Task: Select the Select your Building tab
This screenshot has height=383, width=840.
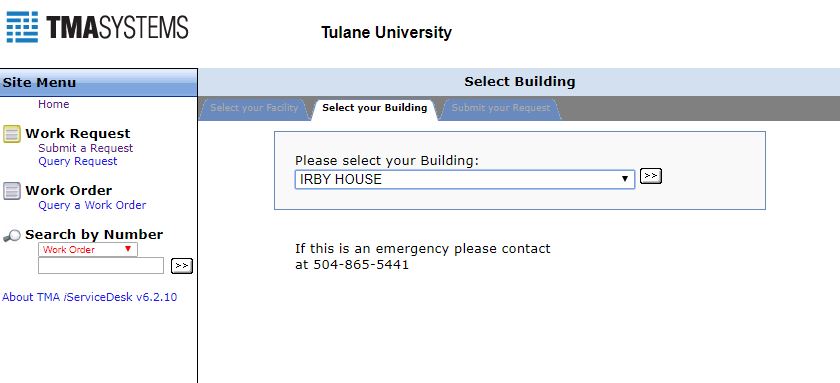Action: coord(374,108)
